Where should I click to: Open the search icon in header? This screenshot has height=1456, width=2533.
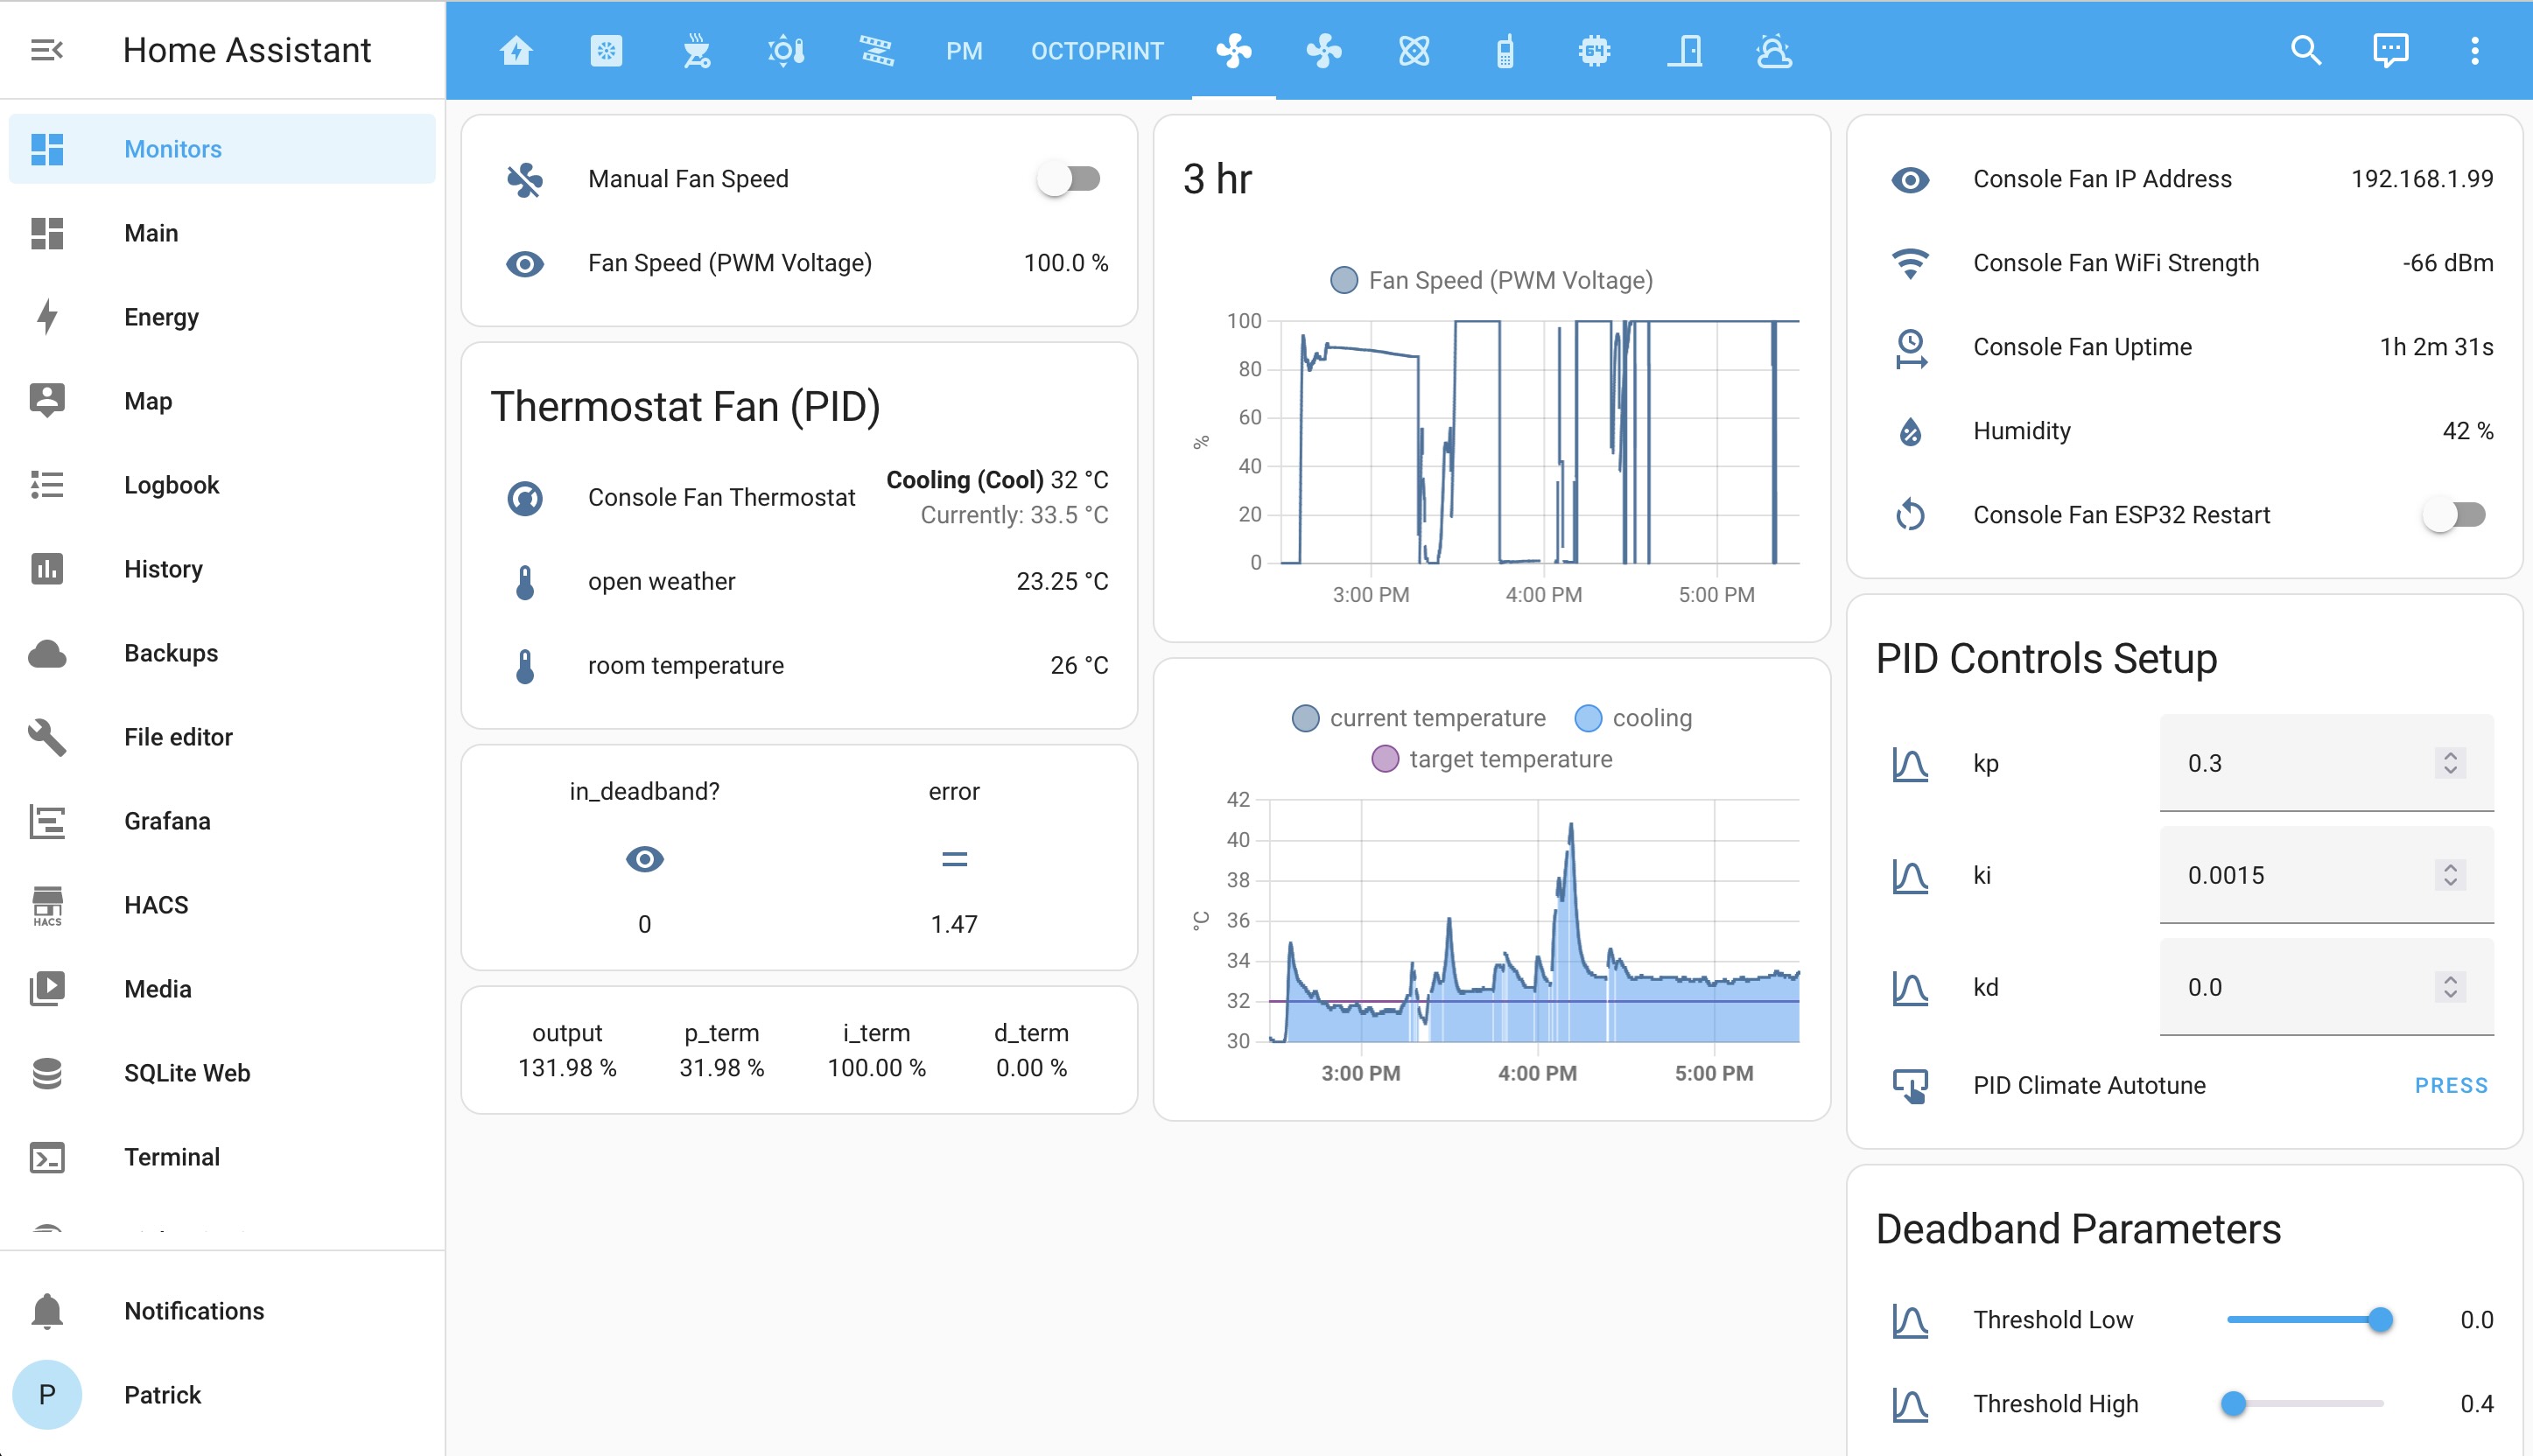(x=2305, y=50)
